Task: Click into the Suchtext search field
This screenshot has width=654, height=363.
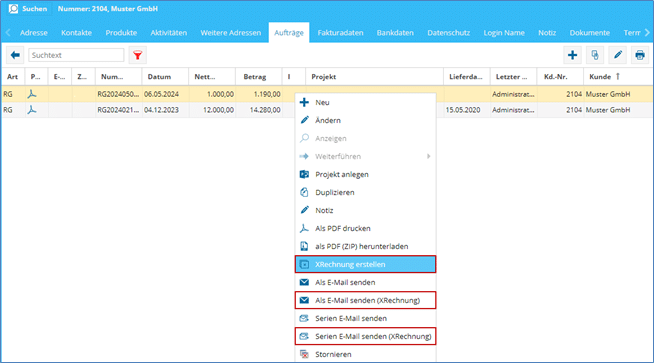Action: point(76,55)
